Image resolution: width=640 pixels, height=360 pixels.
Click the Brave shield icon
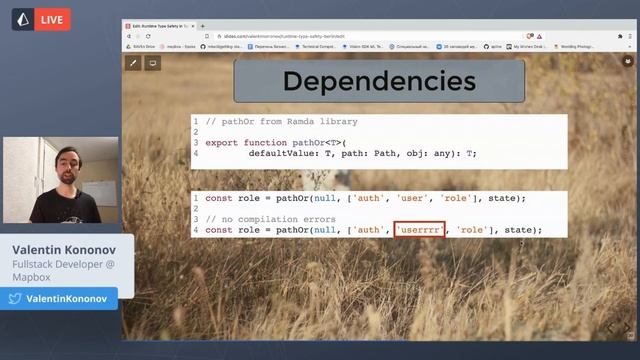[x=530, y=36]
